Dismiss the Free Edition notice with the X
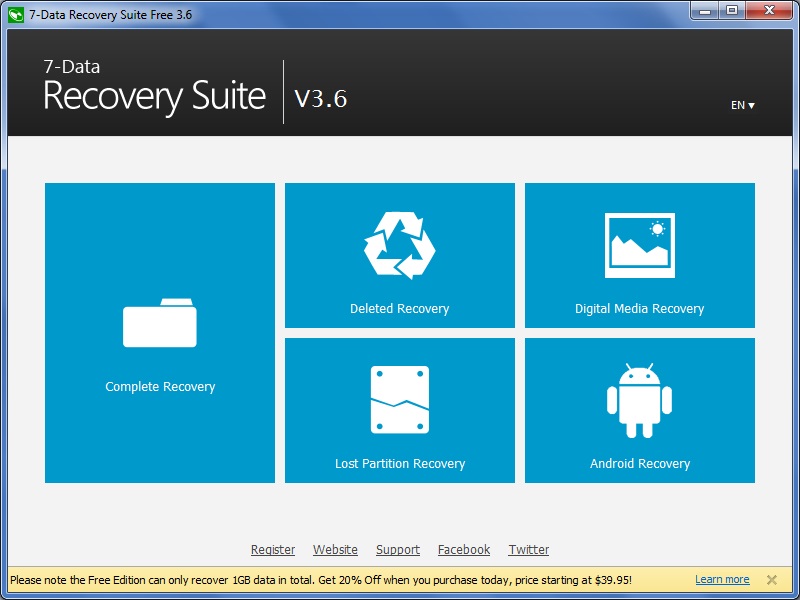This screenshot has height=600, width=800. tap(771, 579)
